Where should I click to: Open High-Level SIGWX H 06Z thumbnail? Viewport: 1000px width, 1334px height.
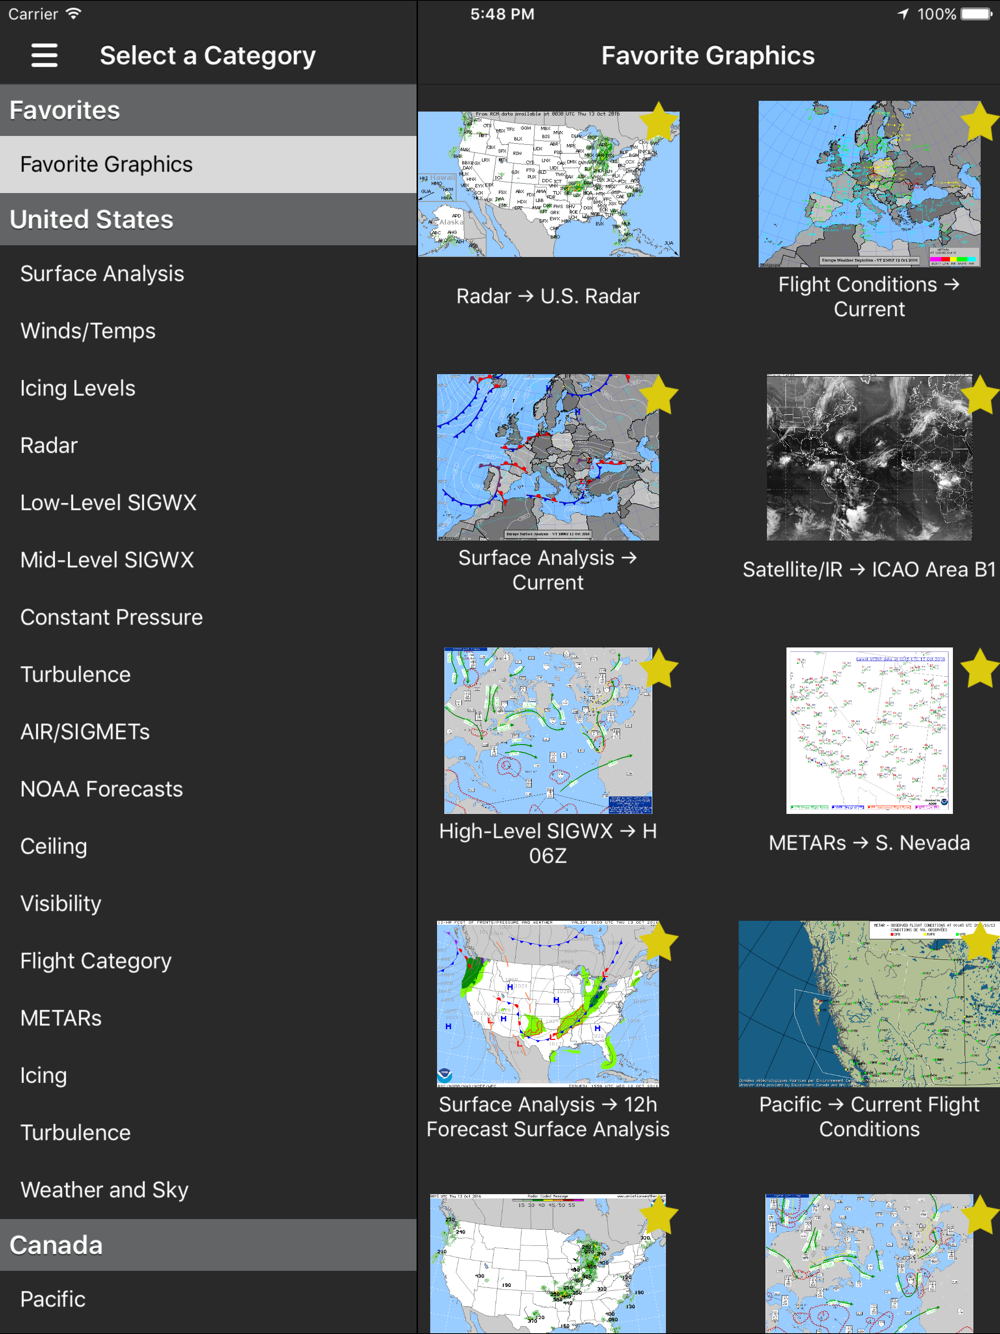[x=548, y=730]
